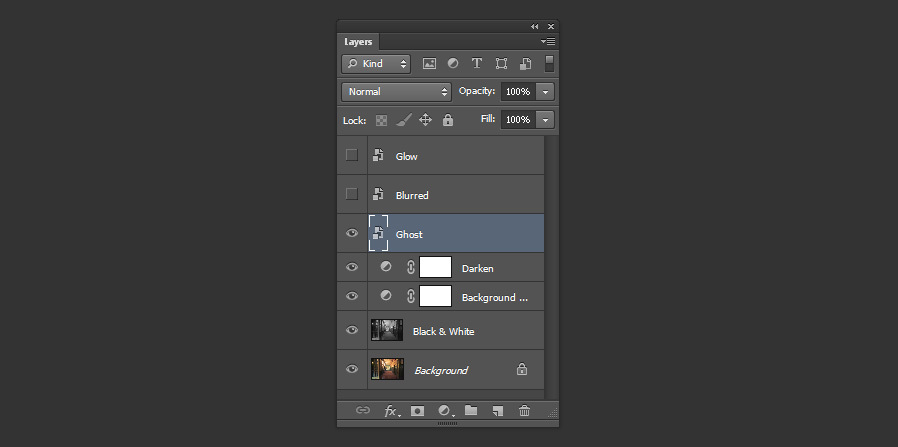Lock position move icon

(x=425, y=120)
